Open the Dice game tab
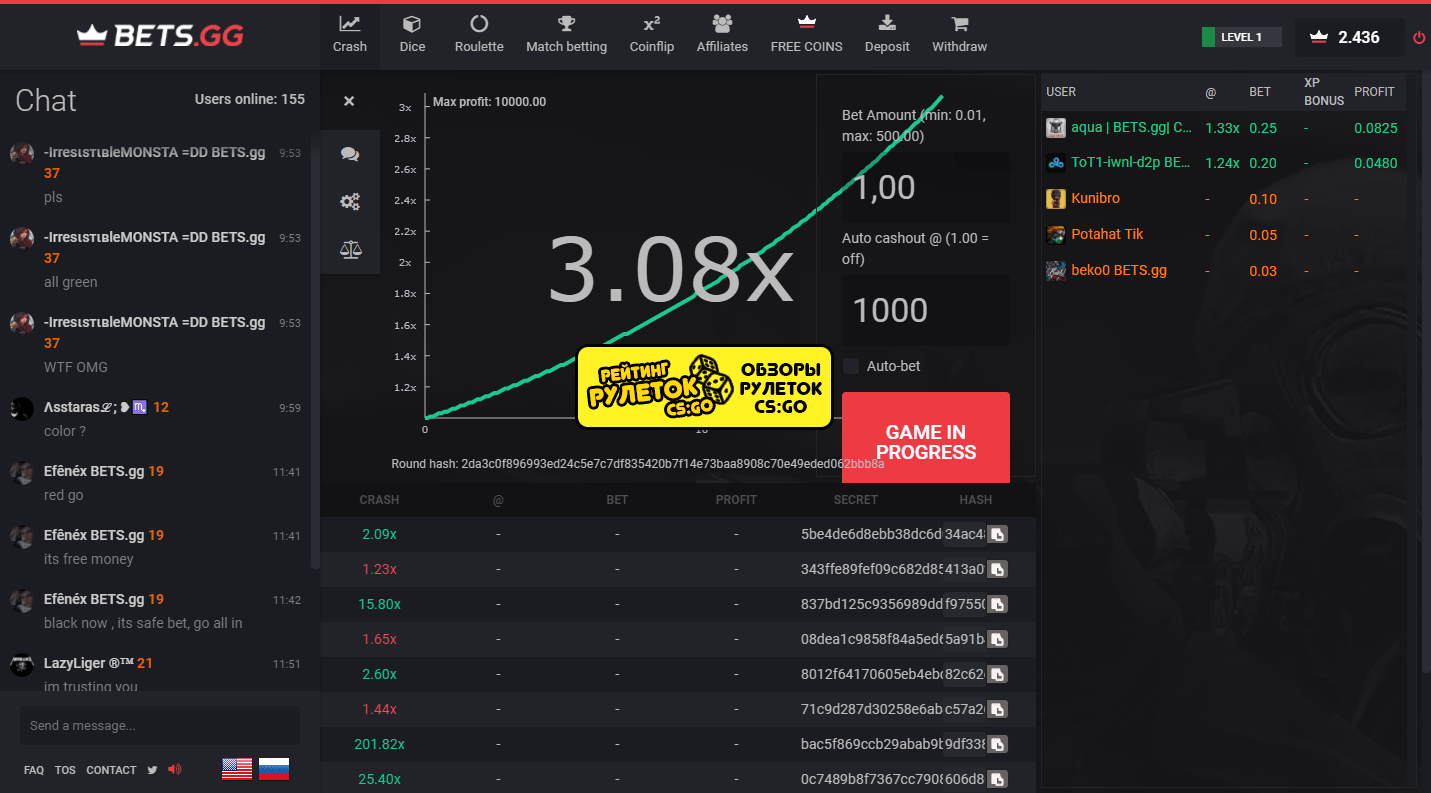1431x793 pixels. [x=412, y=35]
